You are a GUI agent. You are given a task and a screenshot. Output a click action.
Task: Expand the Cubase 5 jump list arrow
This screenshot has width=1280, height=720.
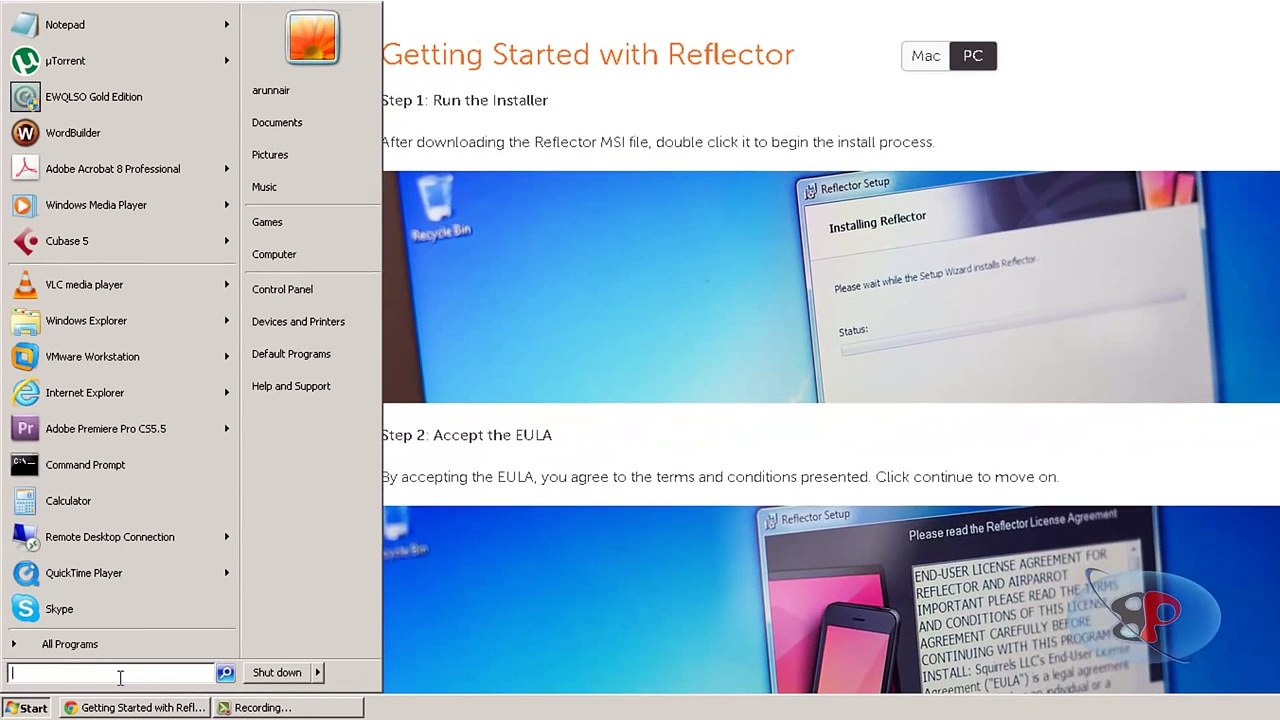pos(226,241)
